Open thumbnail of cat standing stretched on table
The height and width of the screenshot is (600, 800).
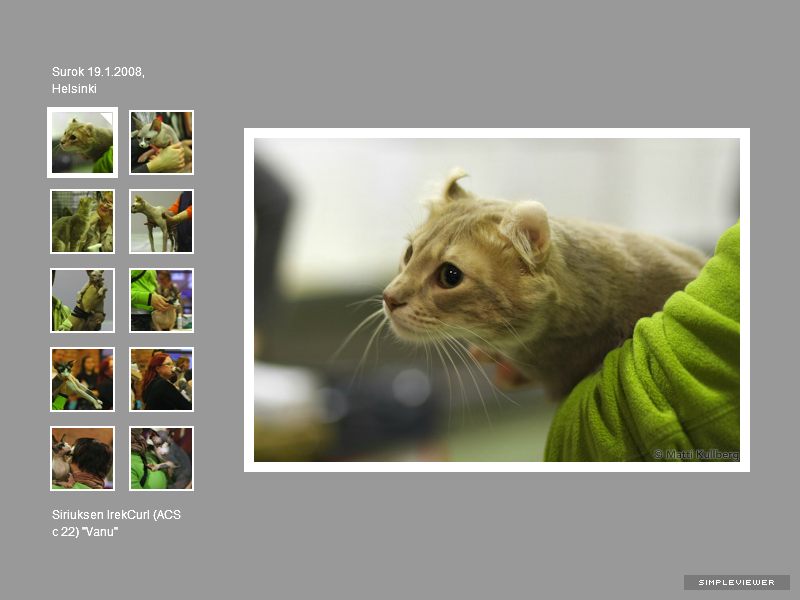[x=161, y=221]
